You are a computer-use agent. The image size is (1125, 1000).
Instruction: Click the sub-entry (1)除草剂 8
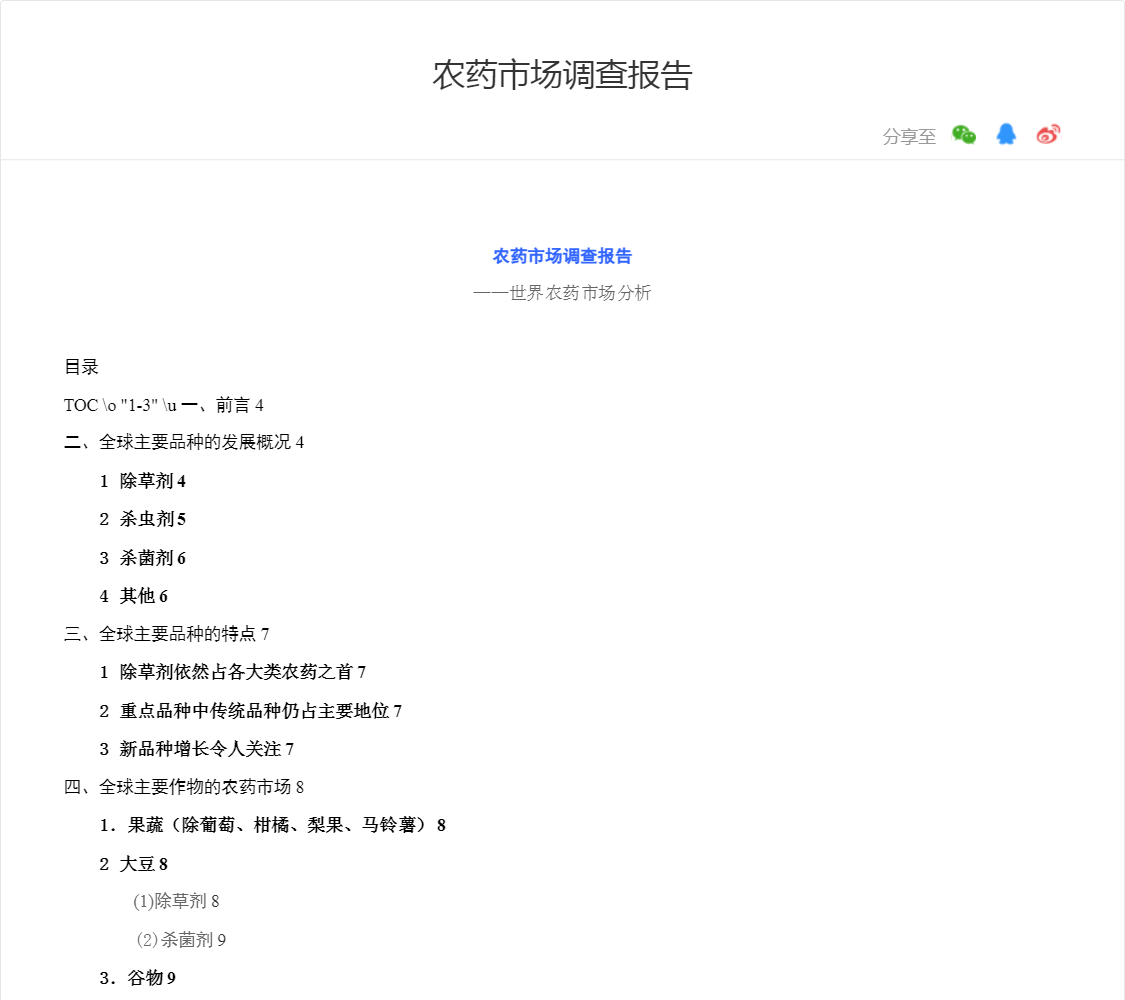pyautogui.click(x=176, y=902)
